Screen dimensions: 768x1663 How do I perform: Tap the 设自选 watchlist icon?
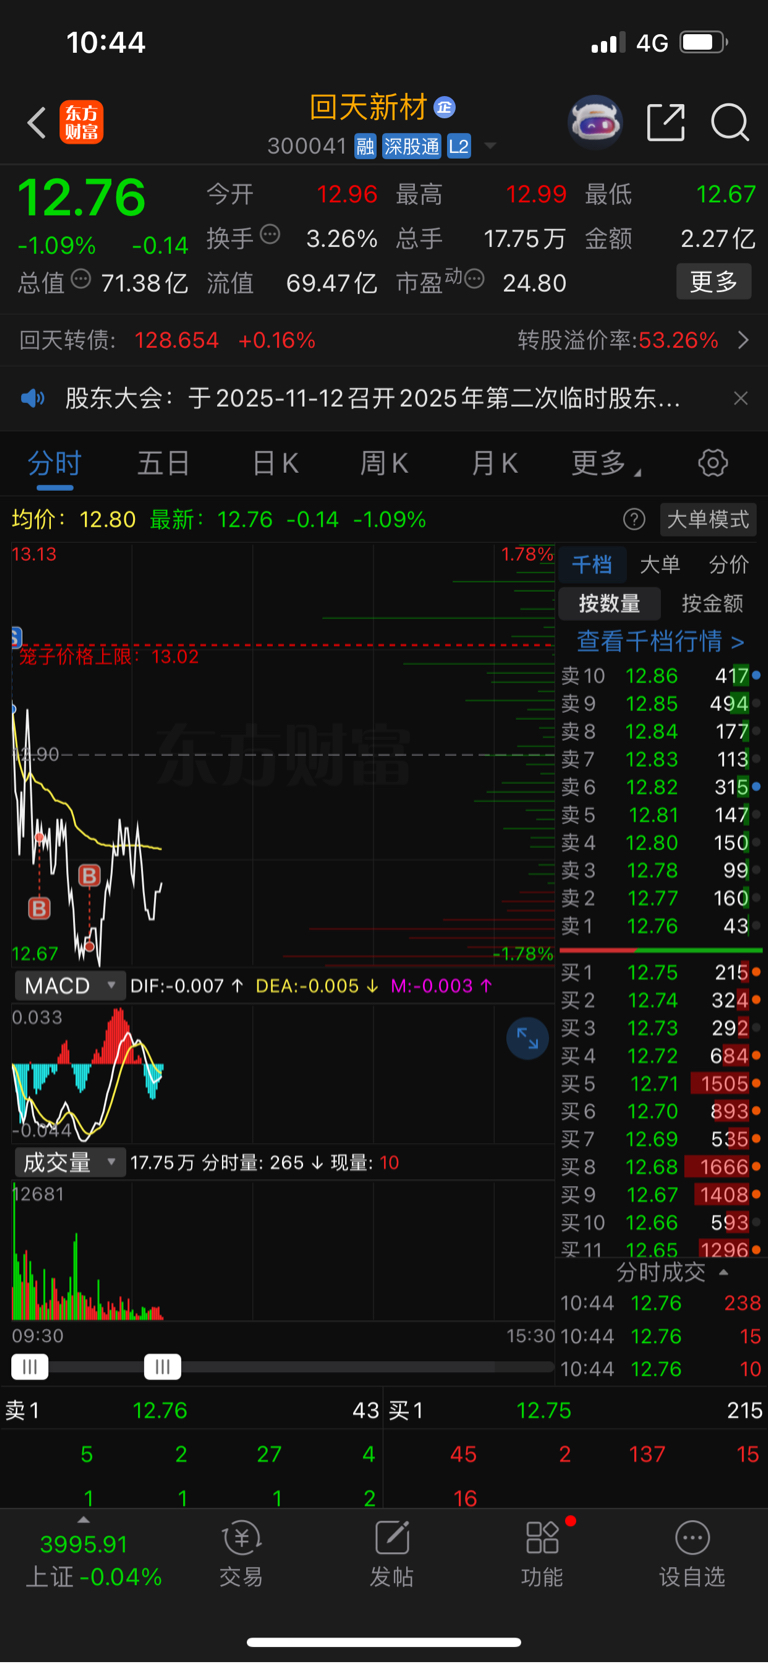click(692, 1555)
